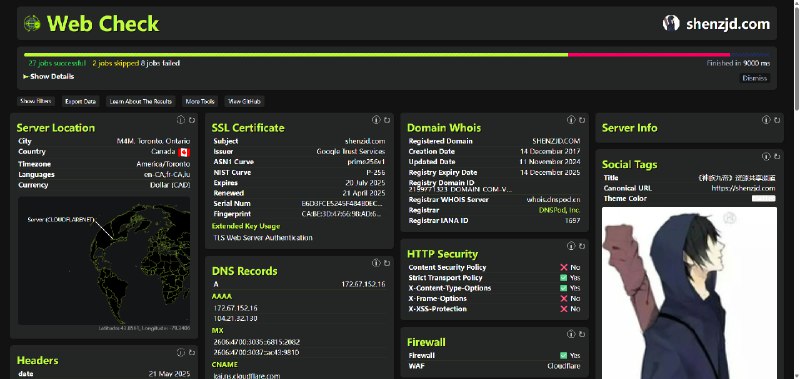Click the Creation Date 14 December 2017
The width and height of the screenshot is (800, 379).
point(550,151)
